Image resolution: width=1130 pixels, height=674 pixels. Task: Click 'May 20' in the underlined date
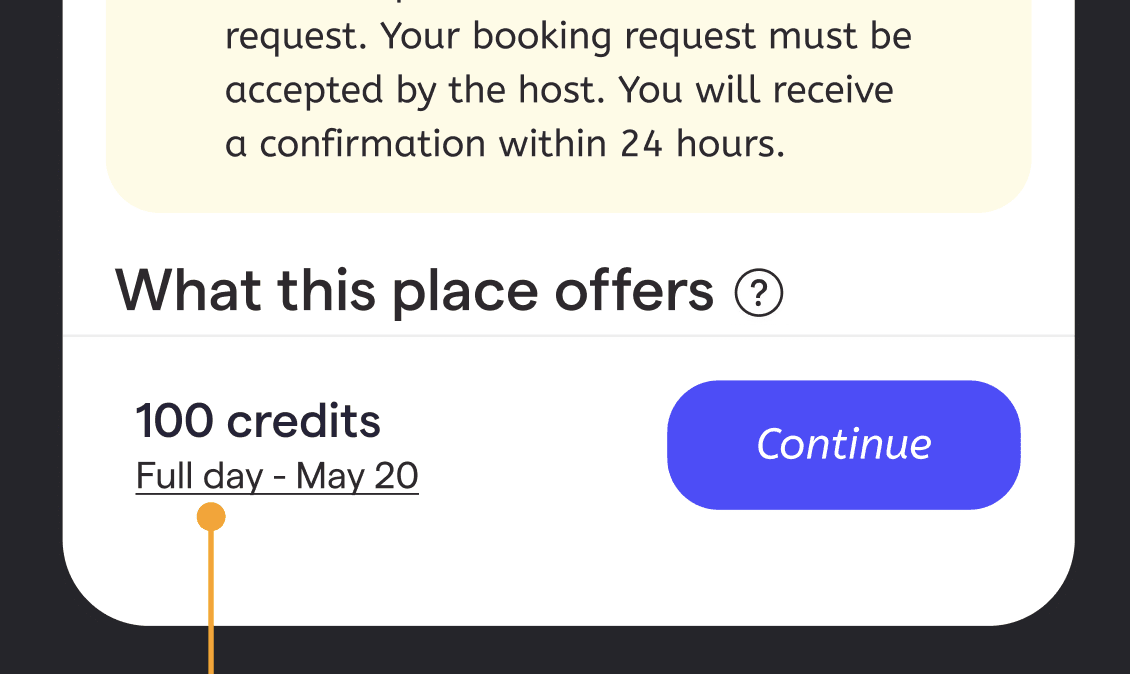coord(357,476)
